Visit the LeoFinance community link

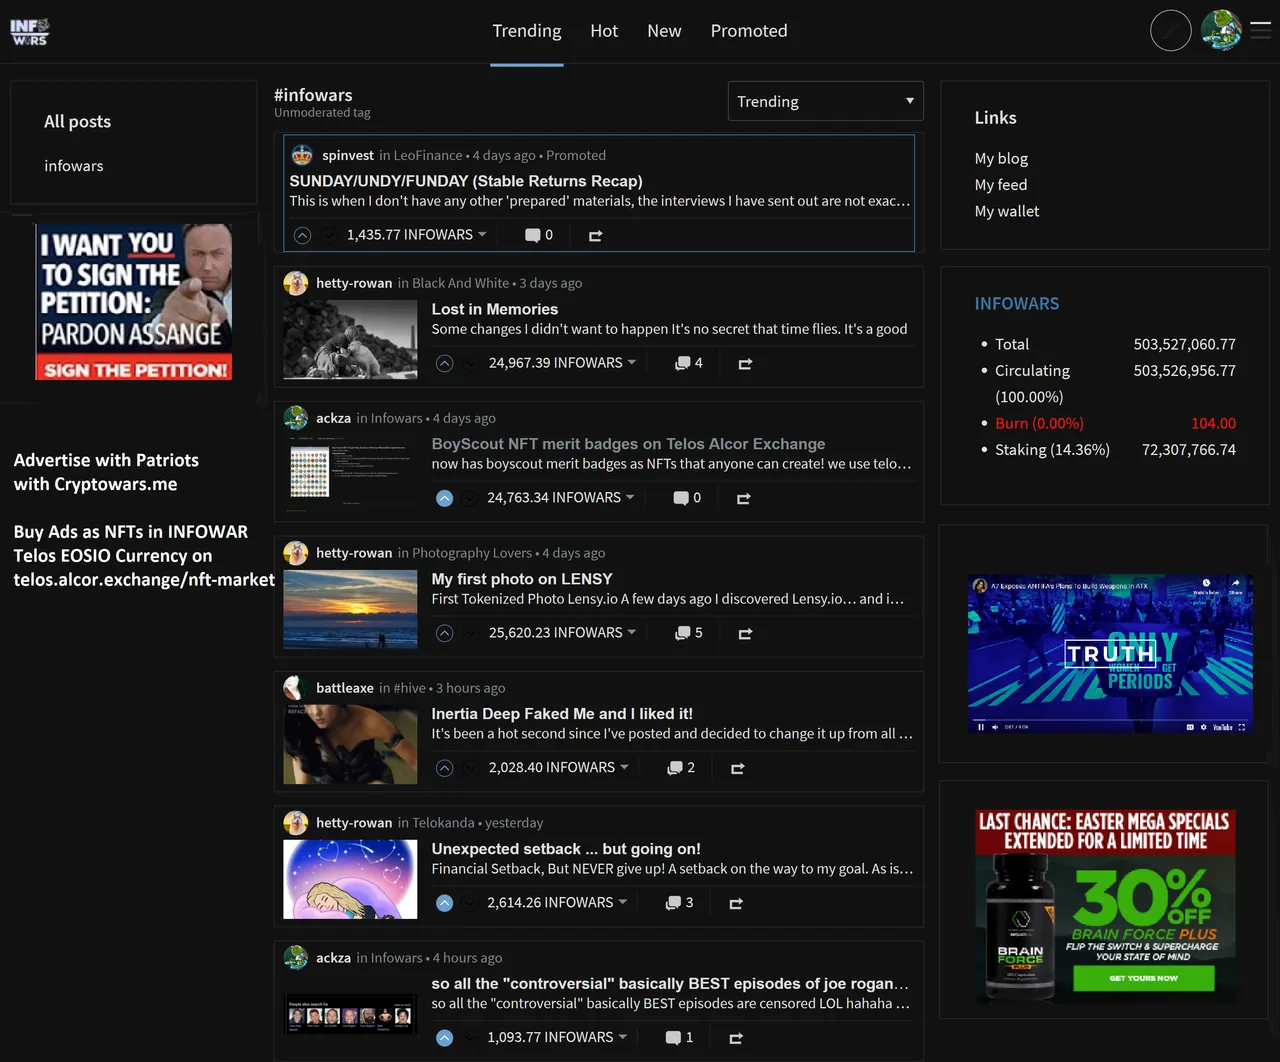click(x=428, y=155)
